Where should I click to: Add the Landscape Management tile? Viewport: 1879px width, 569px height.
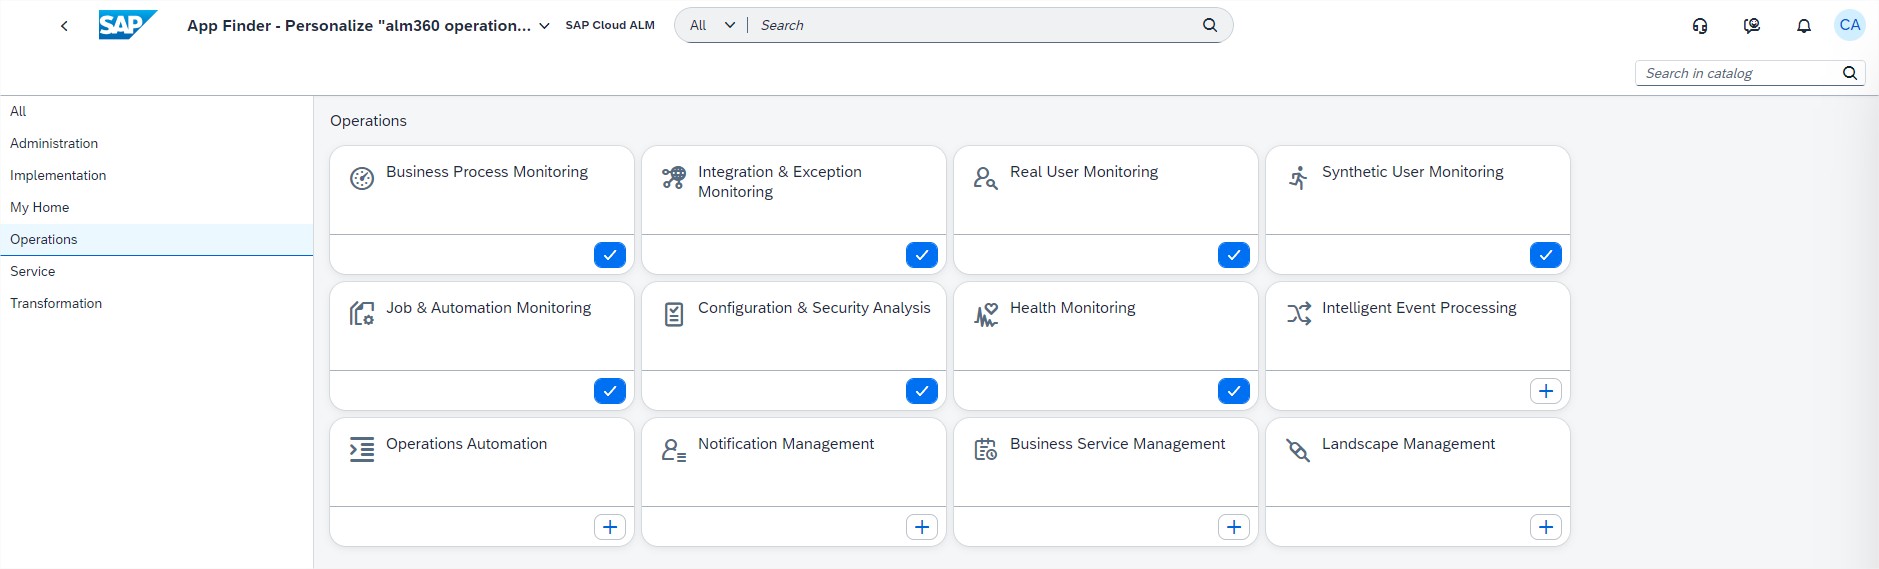point(1545,527)
